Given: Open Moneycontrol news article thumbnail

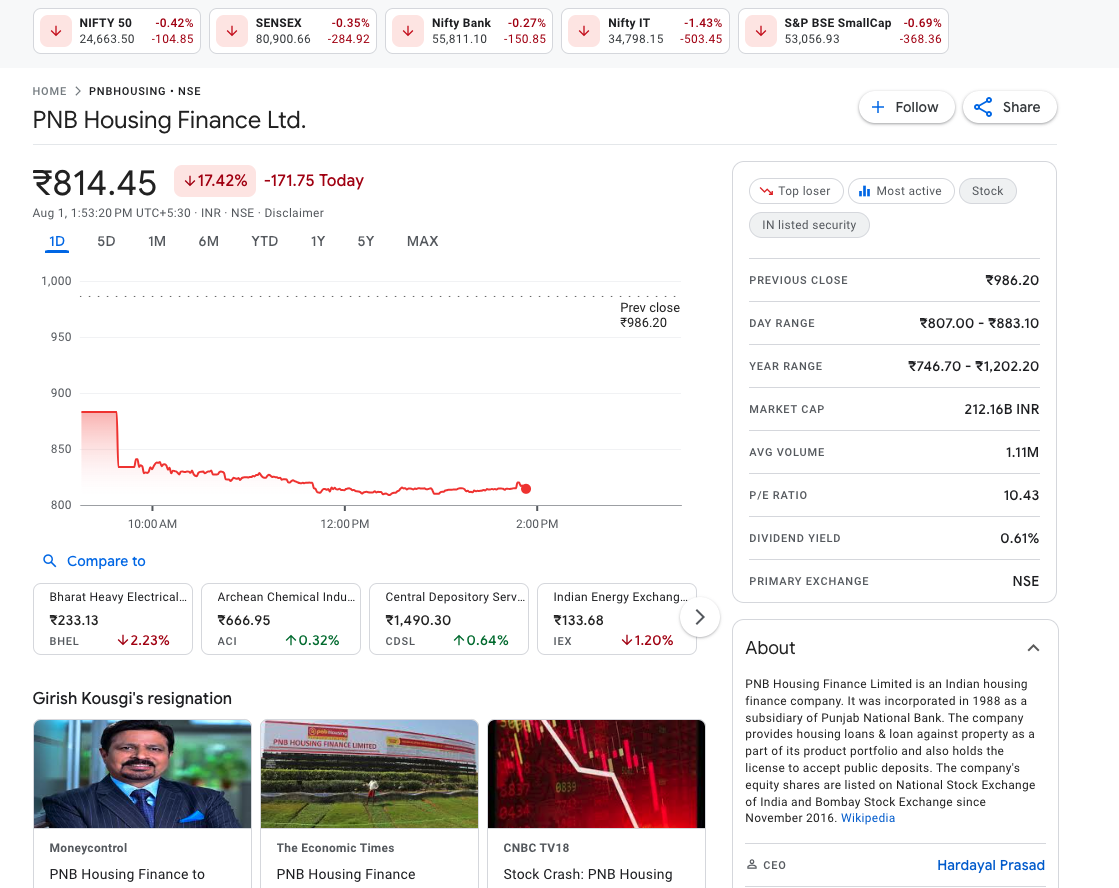Looking at the screenshot, I should point(143,775).
